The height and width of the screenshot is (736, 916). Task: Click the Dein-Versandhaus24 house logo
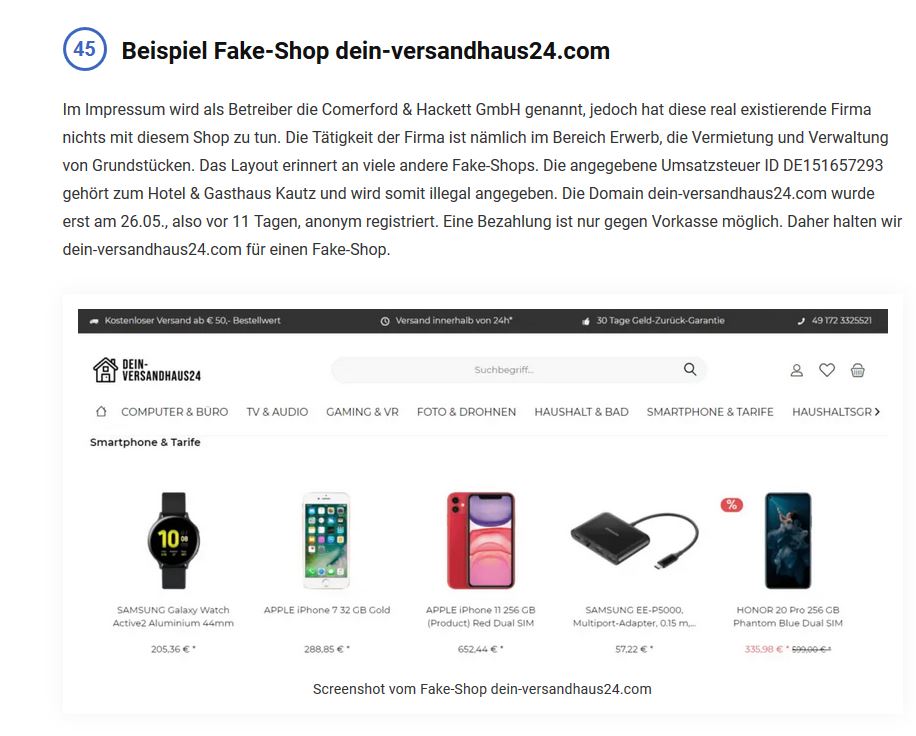coord(147,370)
